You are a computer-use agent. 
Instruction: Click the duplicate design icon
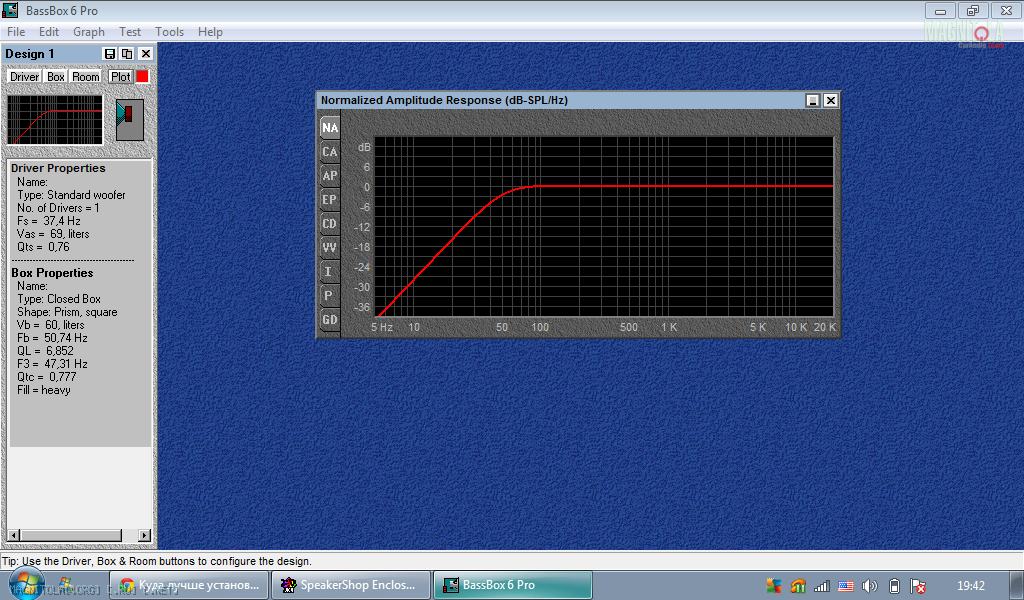tap(127, 54)
